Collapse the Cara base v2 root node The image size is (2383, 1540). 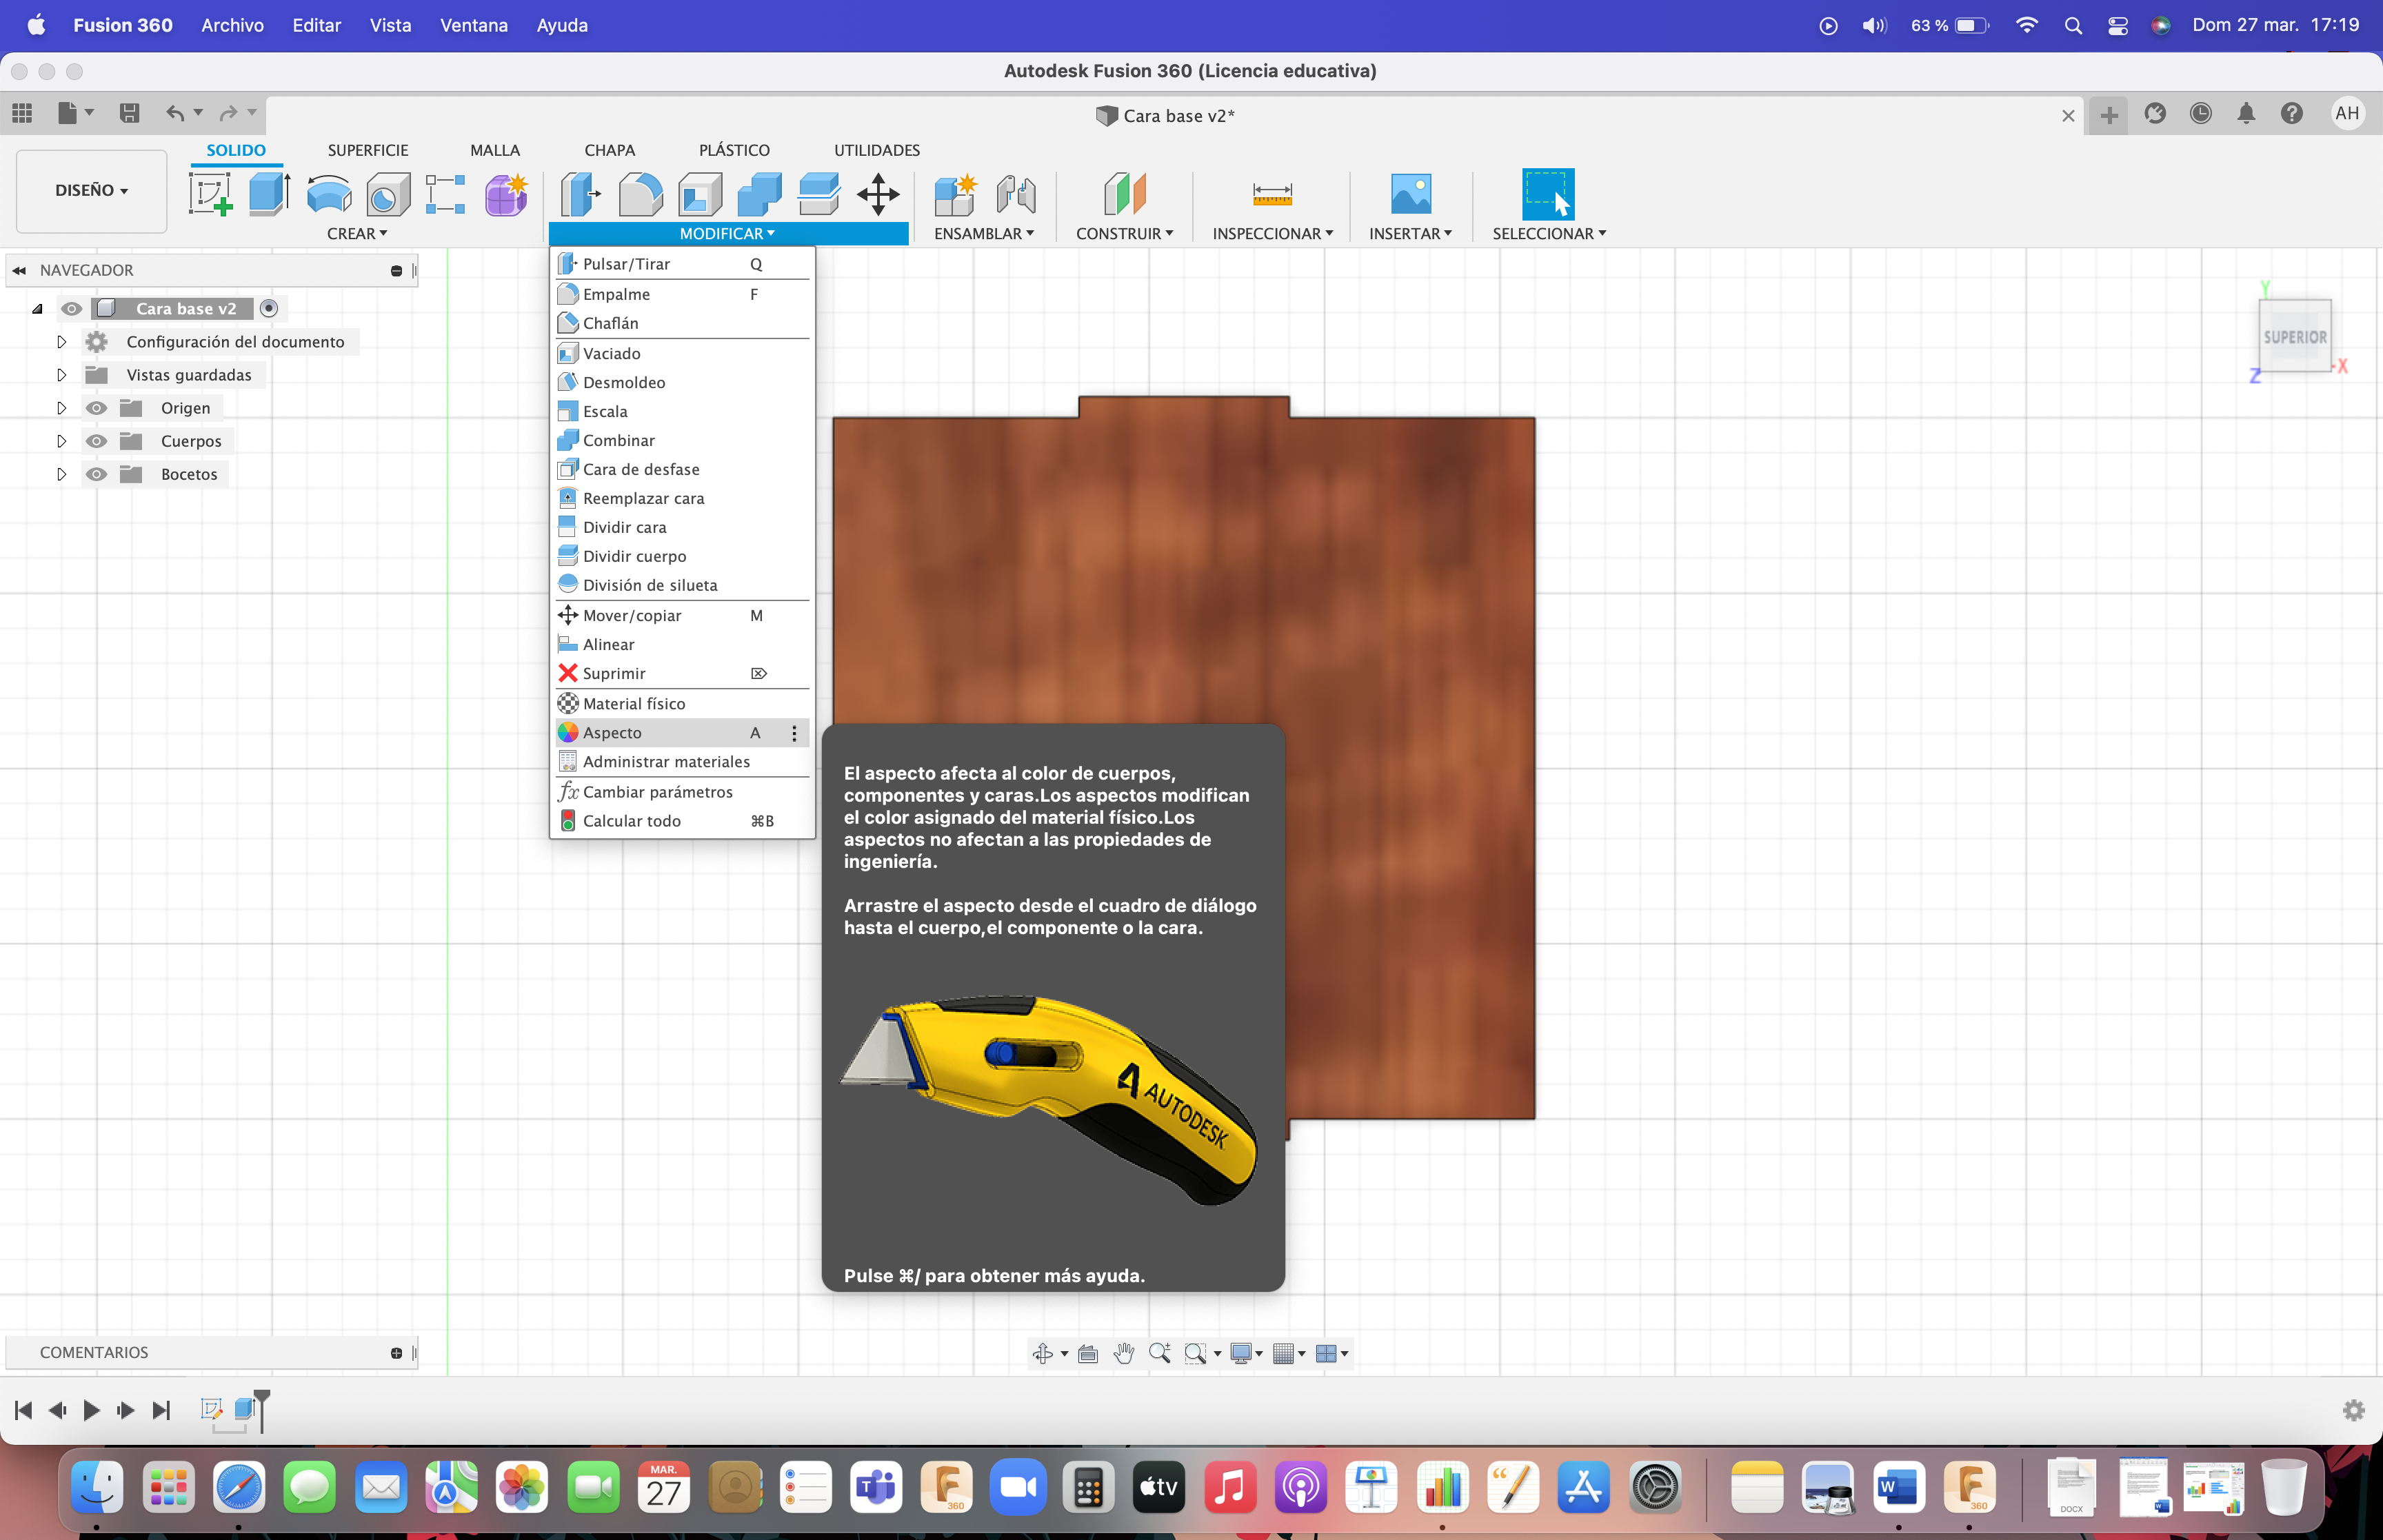37,309
